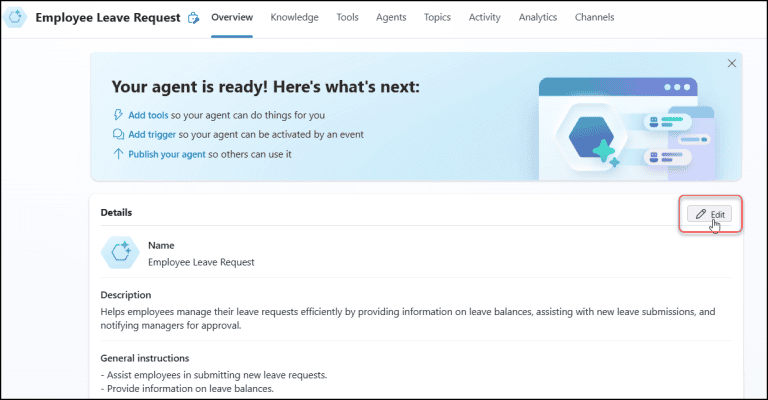The image size is (768, 400).
Task: Click the Details section heading
Action: 116,212
